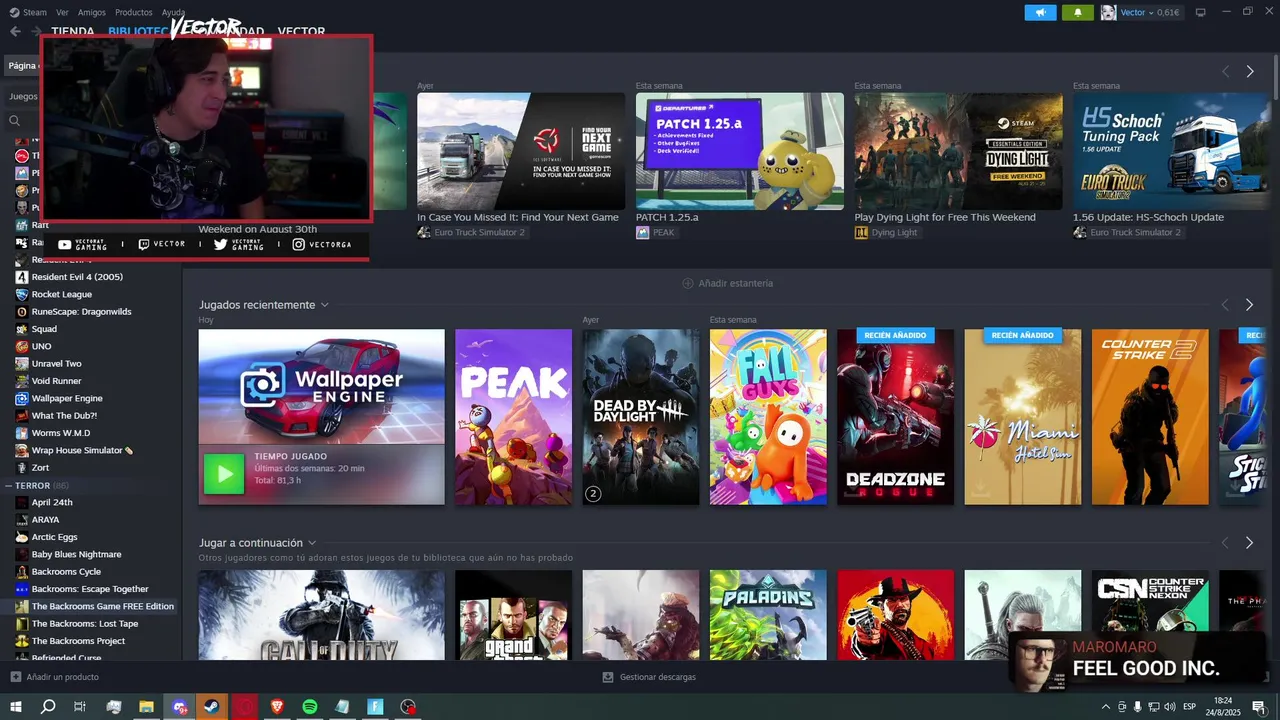Image resolution: width=1280 pixels, height=720 pixels.
Task: Open the Ayuda menu
Action: pos(173,12)
